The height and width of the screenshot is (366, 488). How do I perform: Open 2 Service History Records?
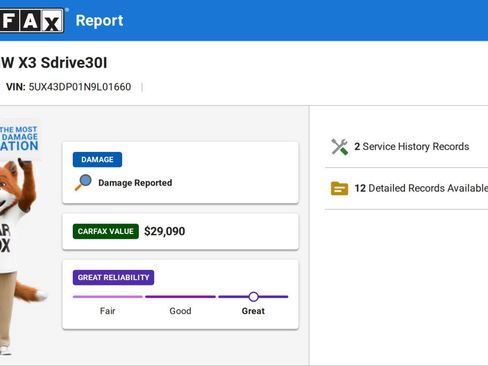[x=411, y=147]
